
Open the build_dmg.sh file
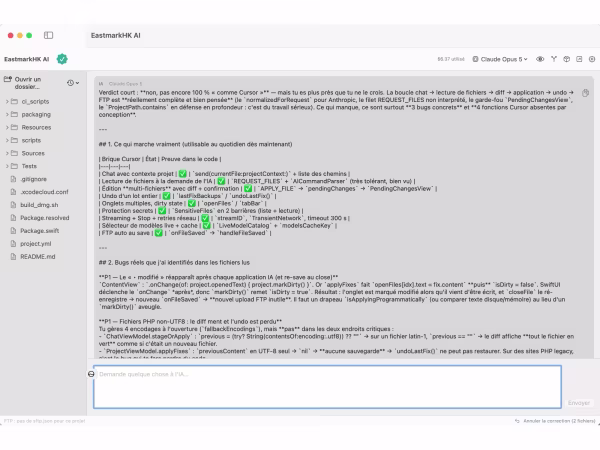click(39, 205)
